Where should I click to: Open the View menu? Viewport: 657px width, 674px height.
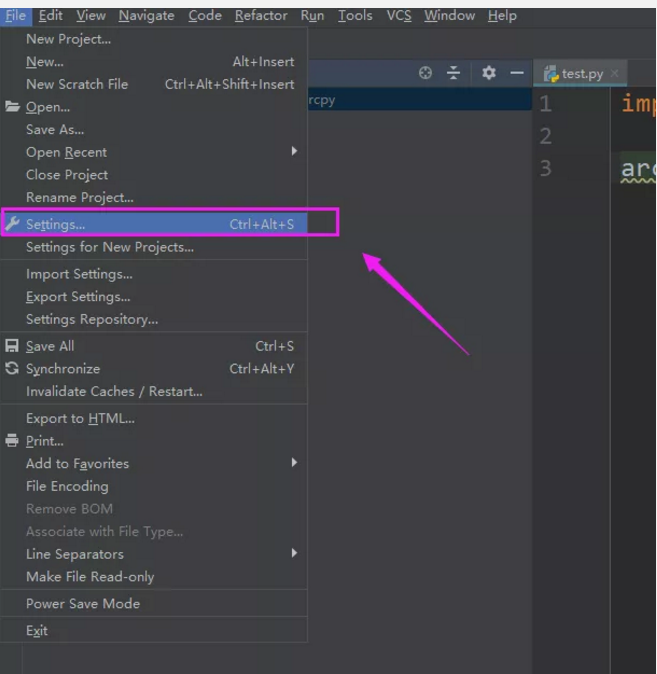(91, 16)
